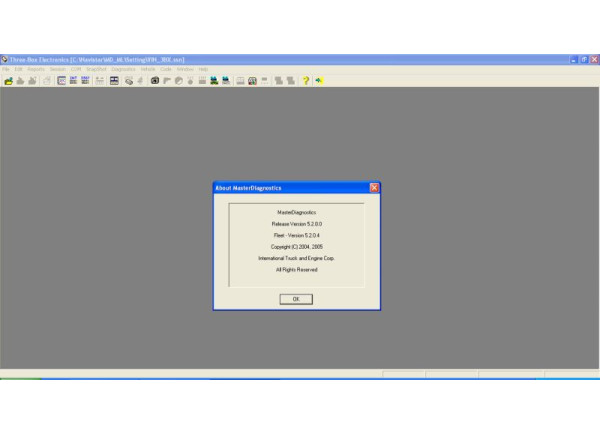Open the Diagnostics menu
The image size is (600, 435).
pyautogui.click(x=123, y=69)
